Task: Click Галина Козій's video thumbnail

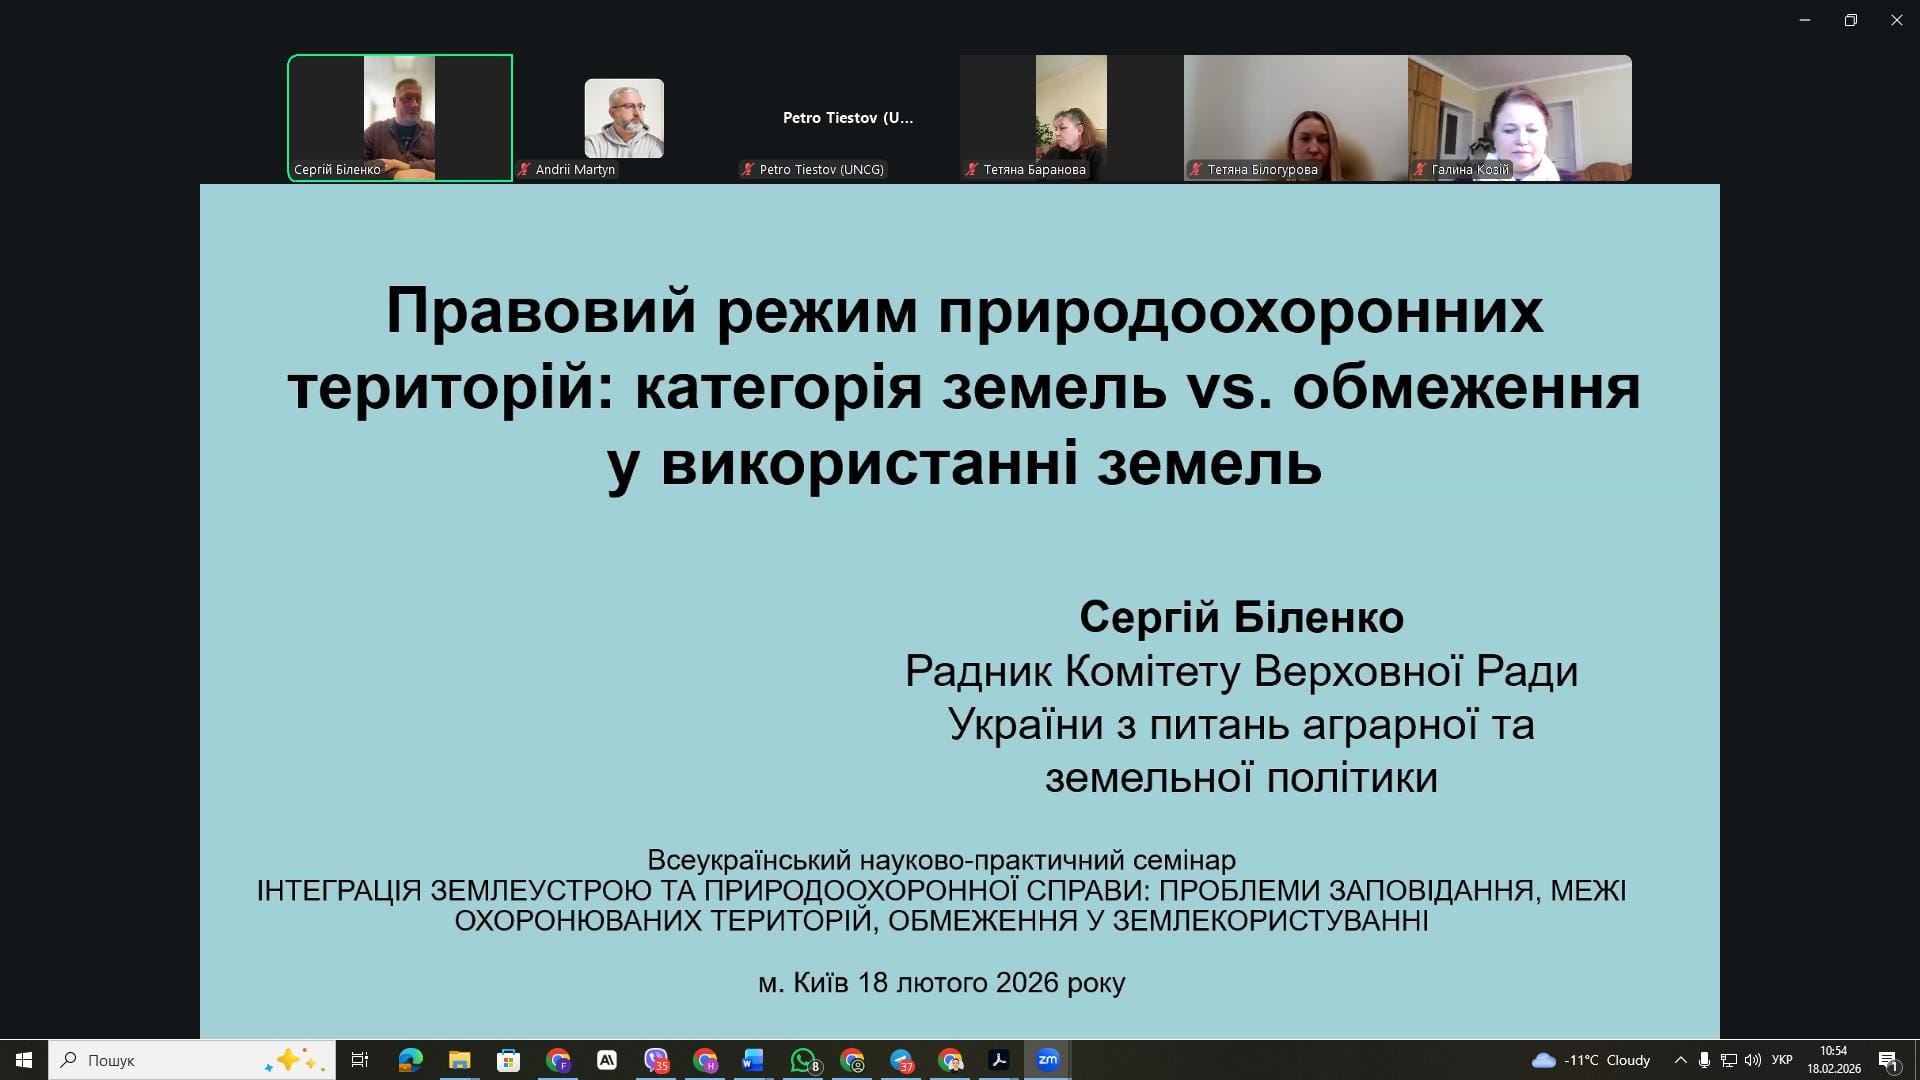Action: point(1519,117)
